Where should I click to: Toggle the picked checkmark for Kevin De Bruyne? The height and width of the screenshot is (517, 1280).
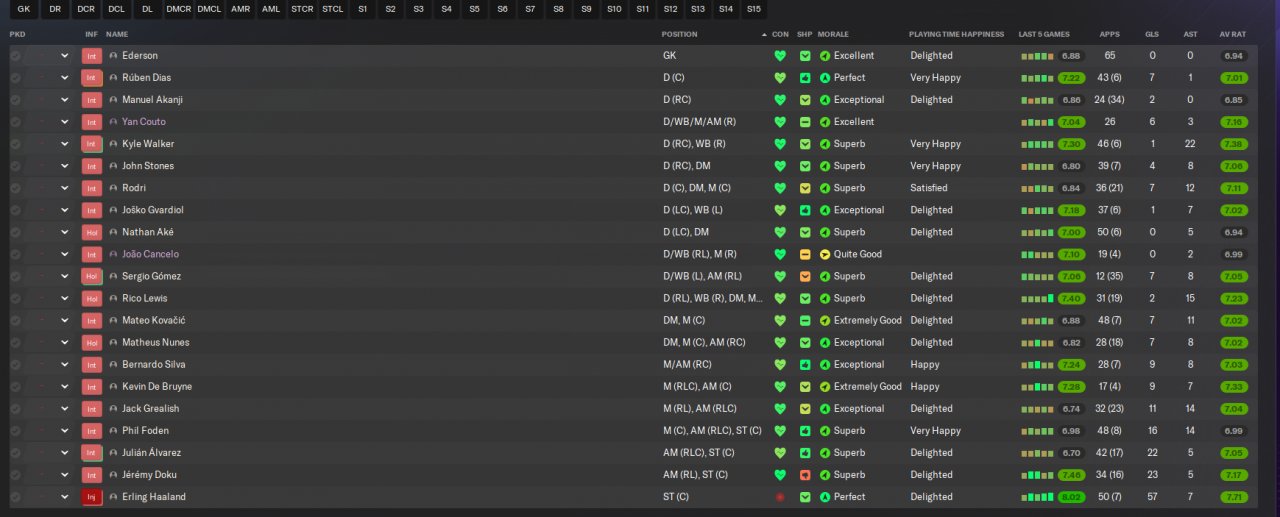15,387
